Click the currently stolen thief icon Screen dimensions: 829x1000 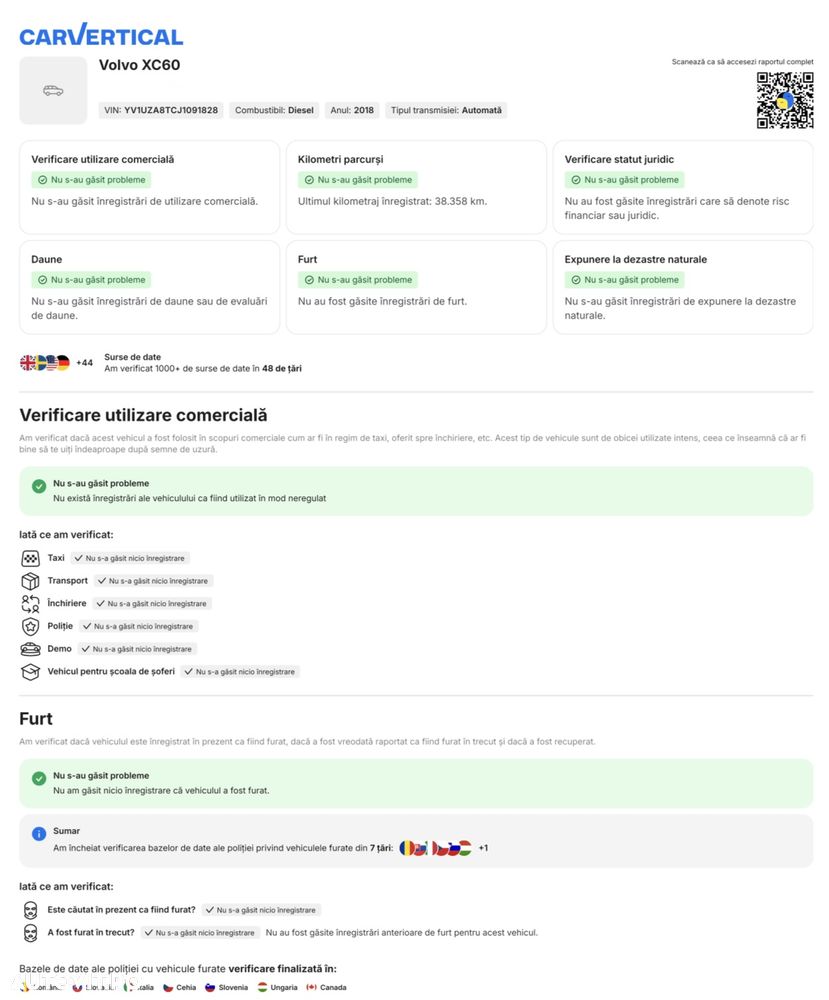coord(31,910)
